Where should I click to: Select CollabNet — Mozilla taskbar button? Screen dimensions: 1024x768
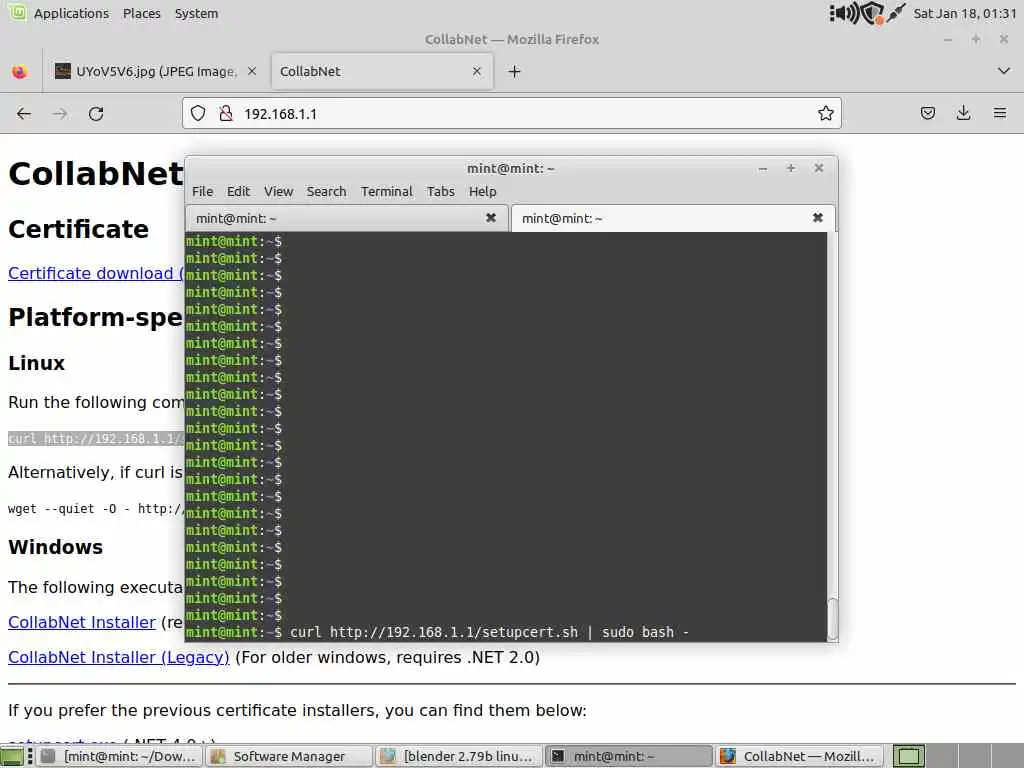pos(799,756)
